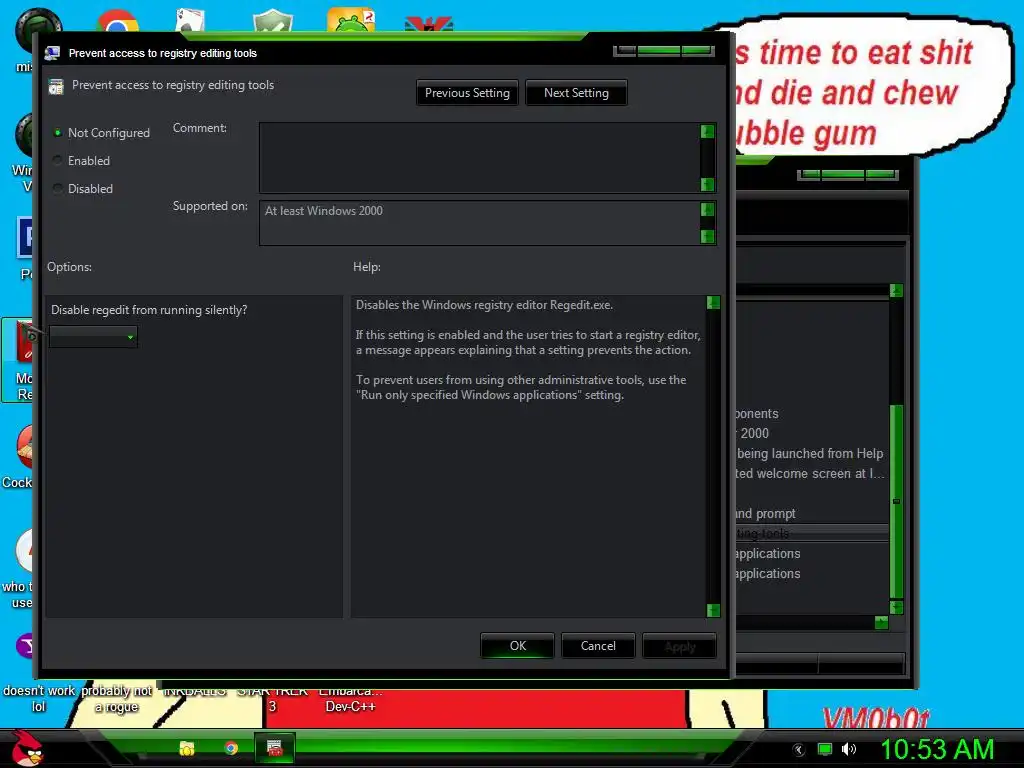Open the Angry Birds start button

(27, 748)
